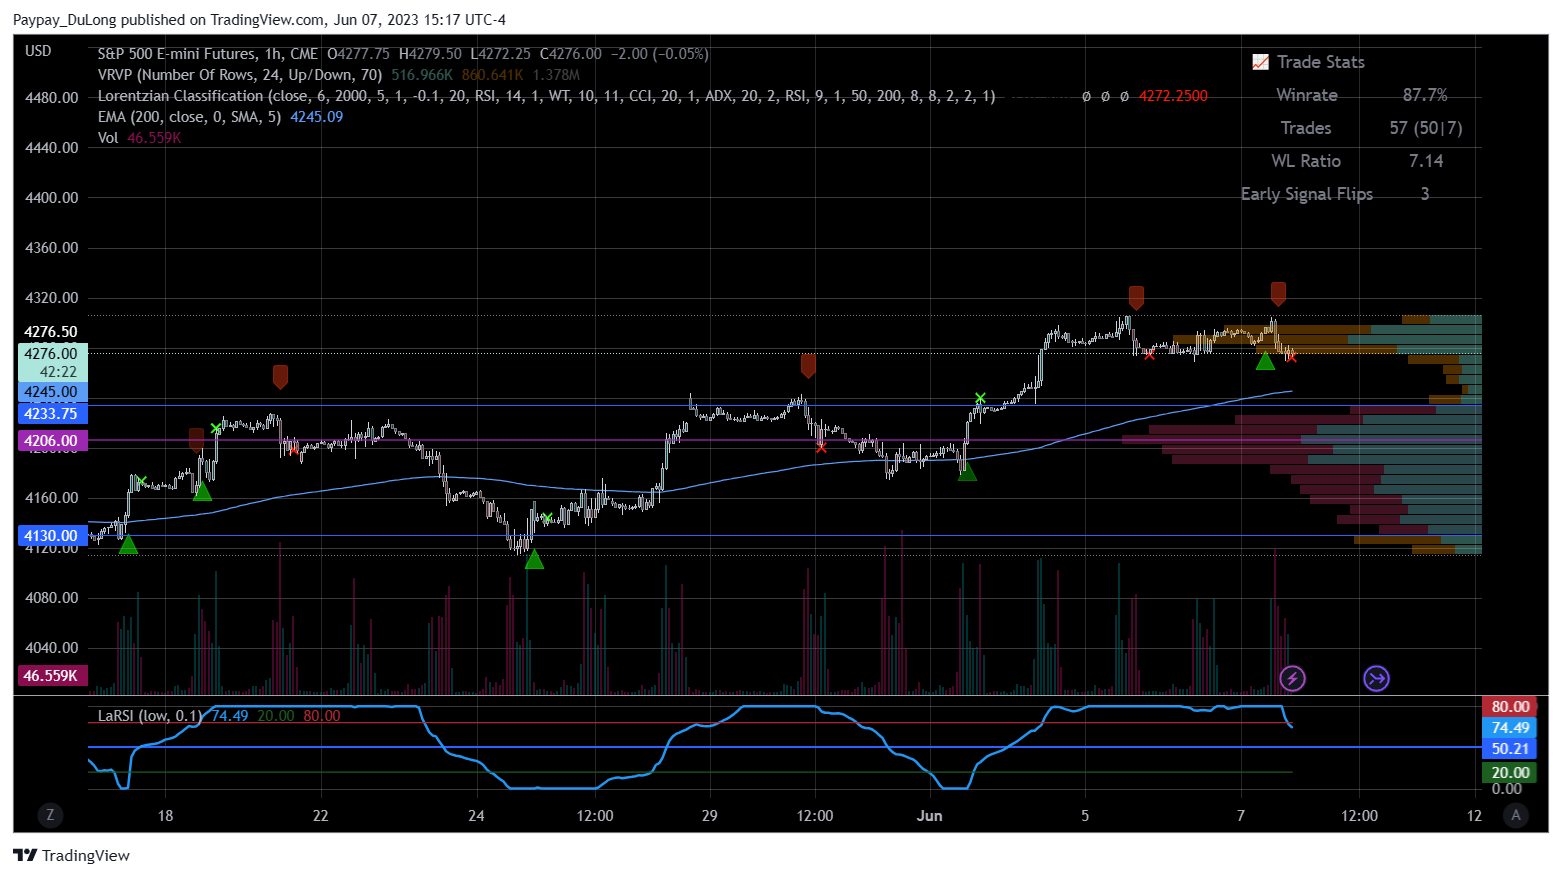This screenshot has height=877, width=1562.
Task: Select the red sell label between May 29 and 12:00
Action: [808, 365]
